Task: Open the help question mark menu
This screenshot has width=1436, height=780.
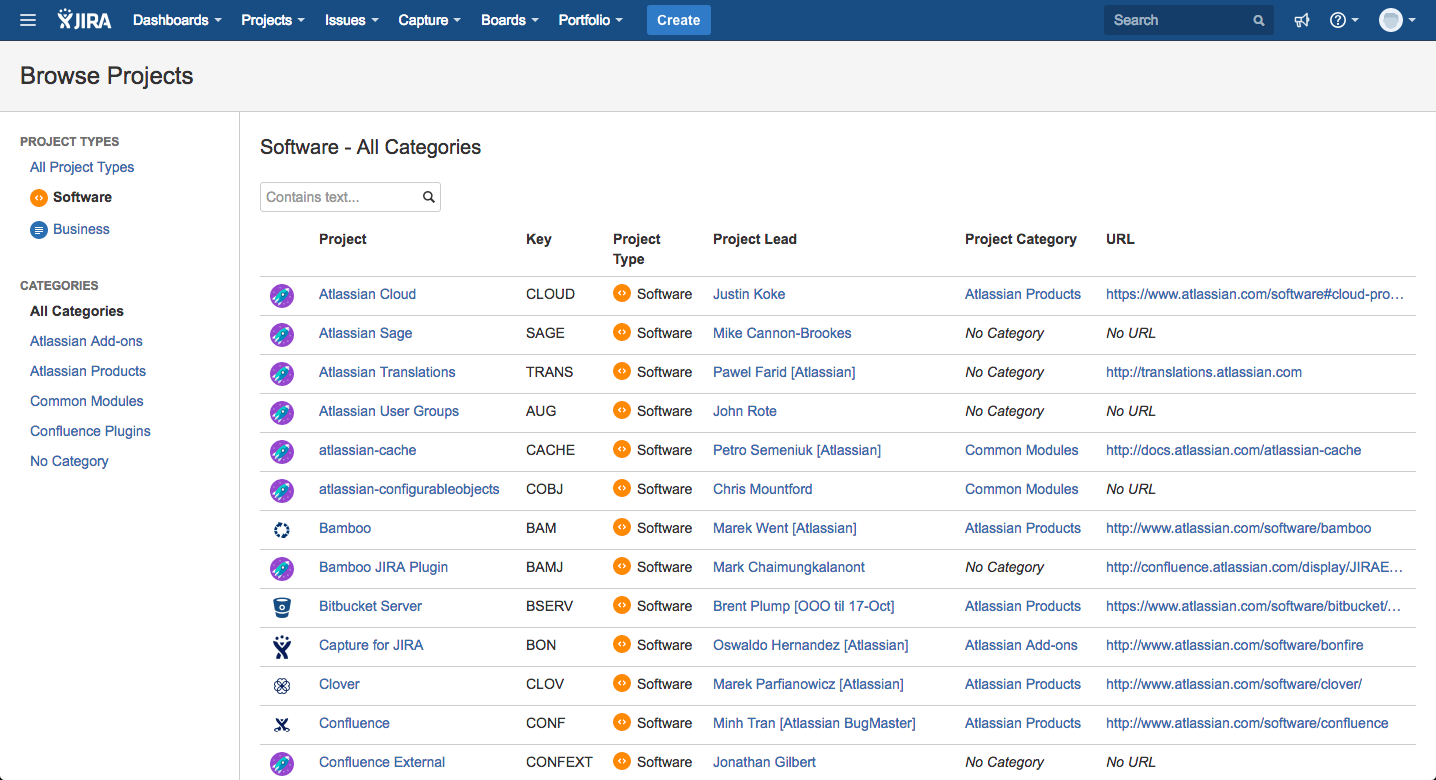Action: (1344, 20)
